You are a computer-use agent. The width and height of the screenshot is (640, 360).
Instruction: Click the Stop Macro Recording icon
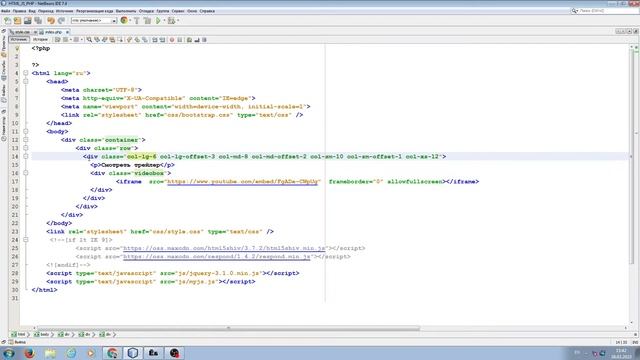[180, 40]
